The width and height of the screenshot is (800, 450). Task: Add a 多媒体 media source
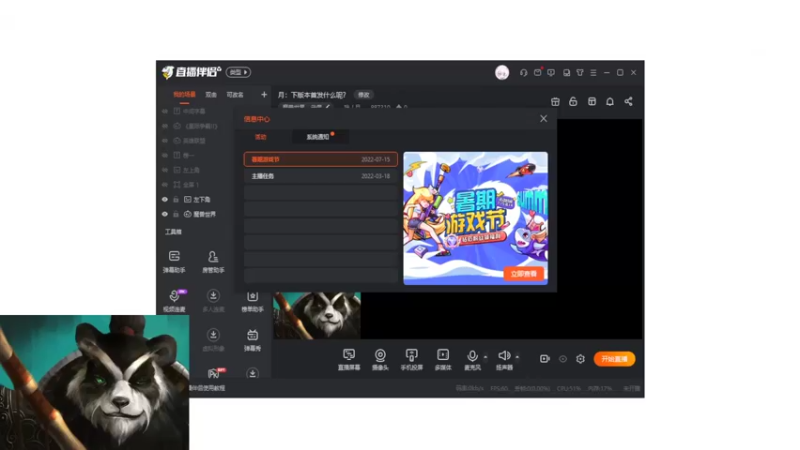pos(443,359)
